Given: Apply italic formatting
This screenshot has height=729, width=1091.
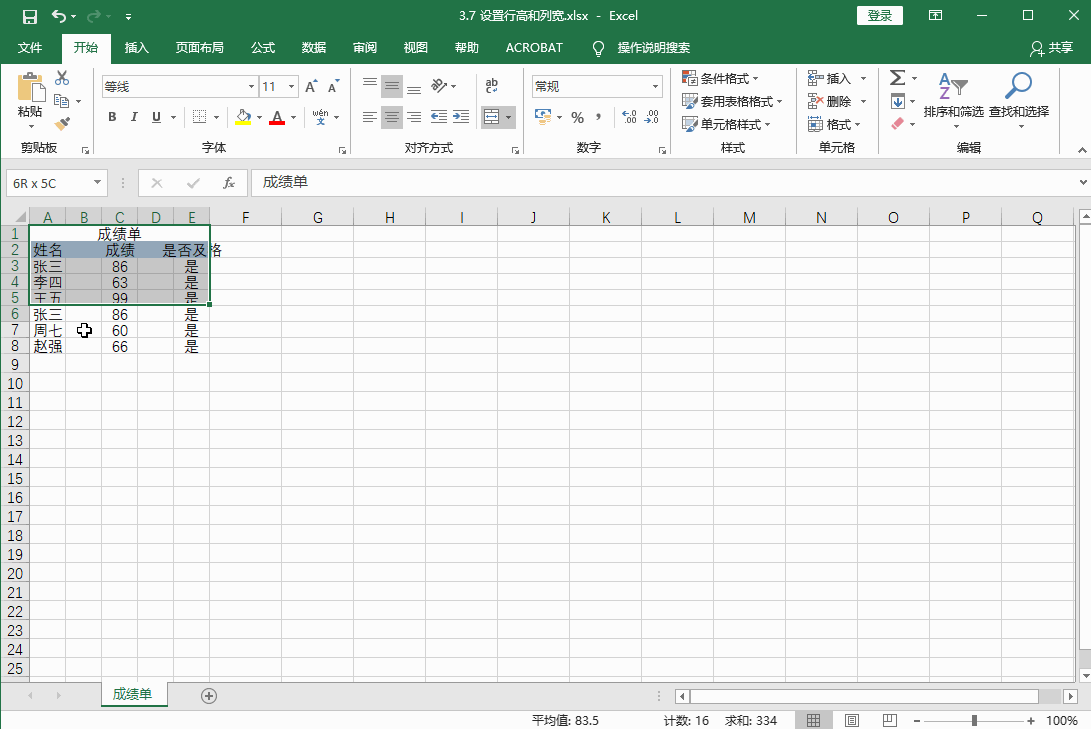Looking at the screenshot, I should [133, 117].
